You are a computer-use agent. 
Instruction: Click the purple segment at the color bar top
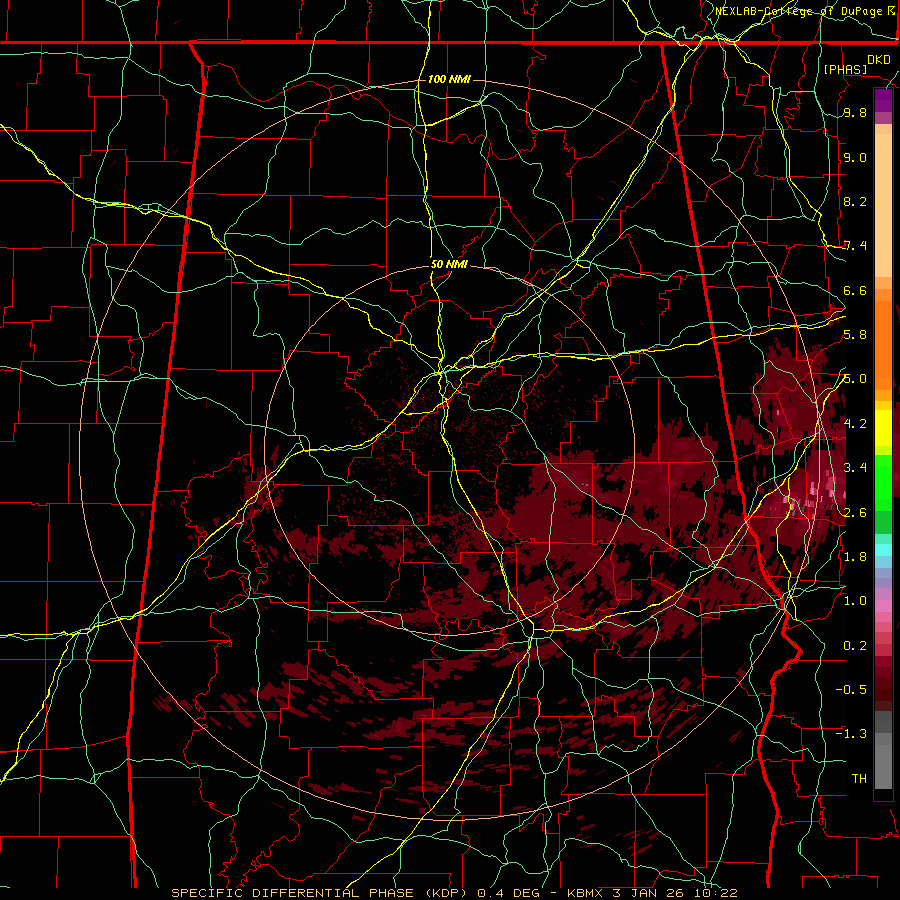tap(883, 100)
